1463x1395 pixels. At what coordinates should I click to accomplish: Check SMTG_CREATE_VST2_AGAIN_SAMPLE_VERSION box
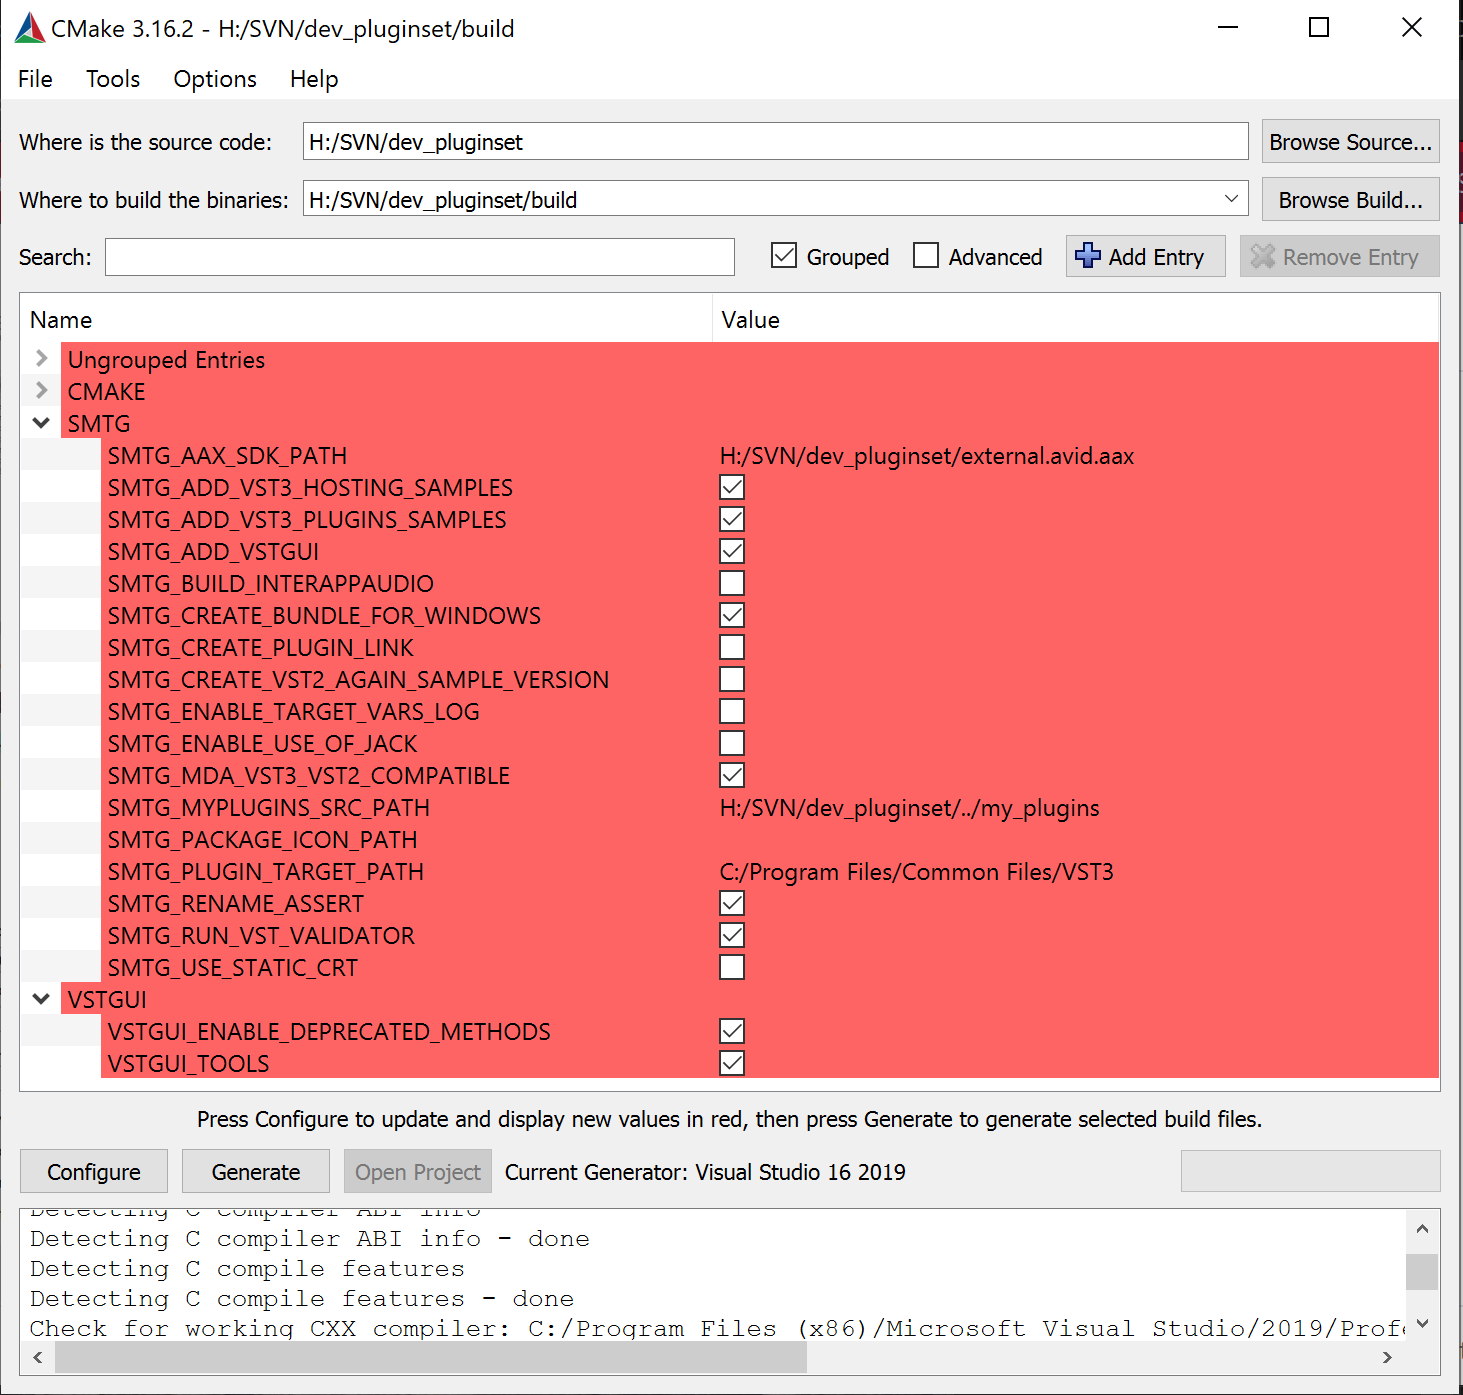click(732, 679)
